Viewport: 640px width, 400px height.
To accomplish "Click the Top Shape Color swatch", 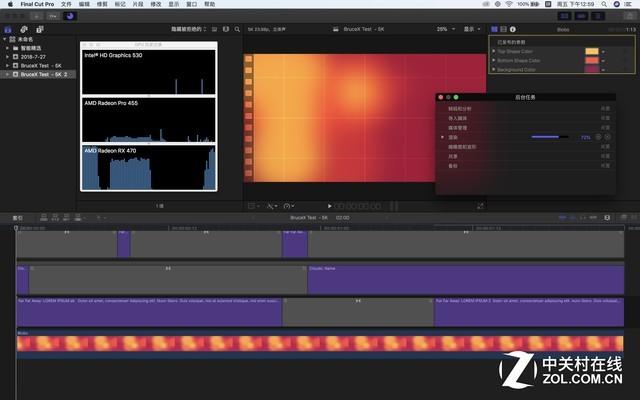I will point(592,51).
